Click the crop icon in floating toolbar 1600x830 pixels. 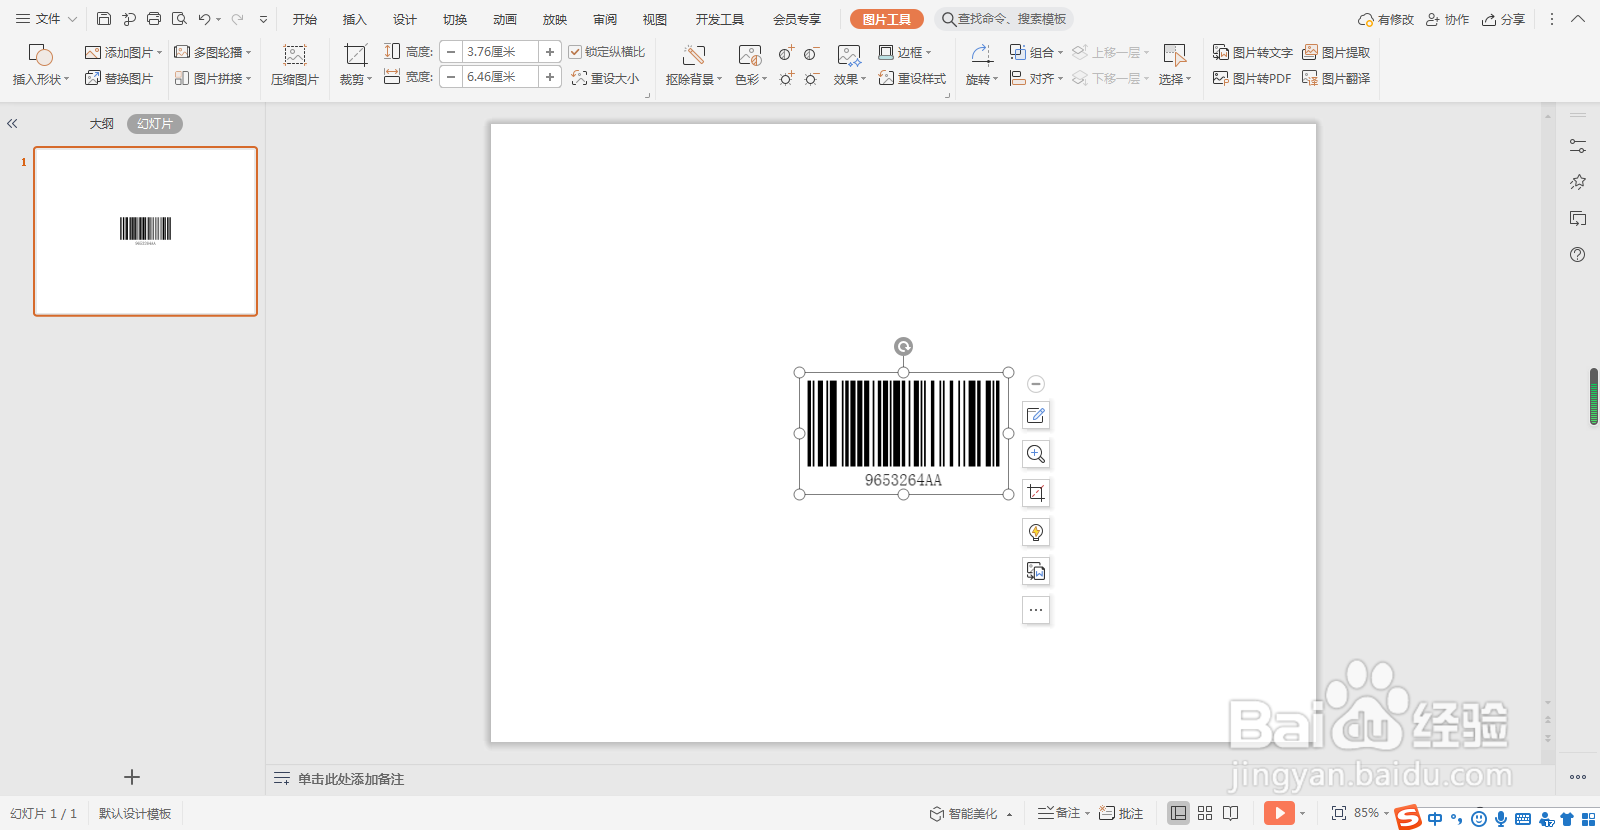[x=1036, y=493]
